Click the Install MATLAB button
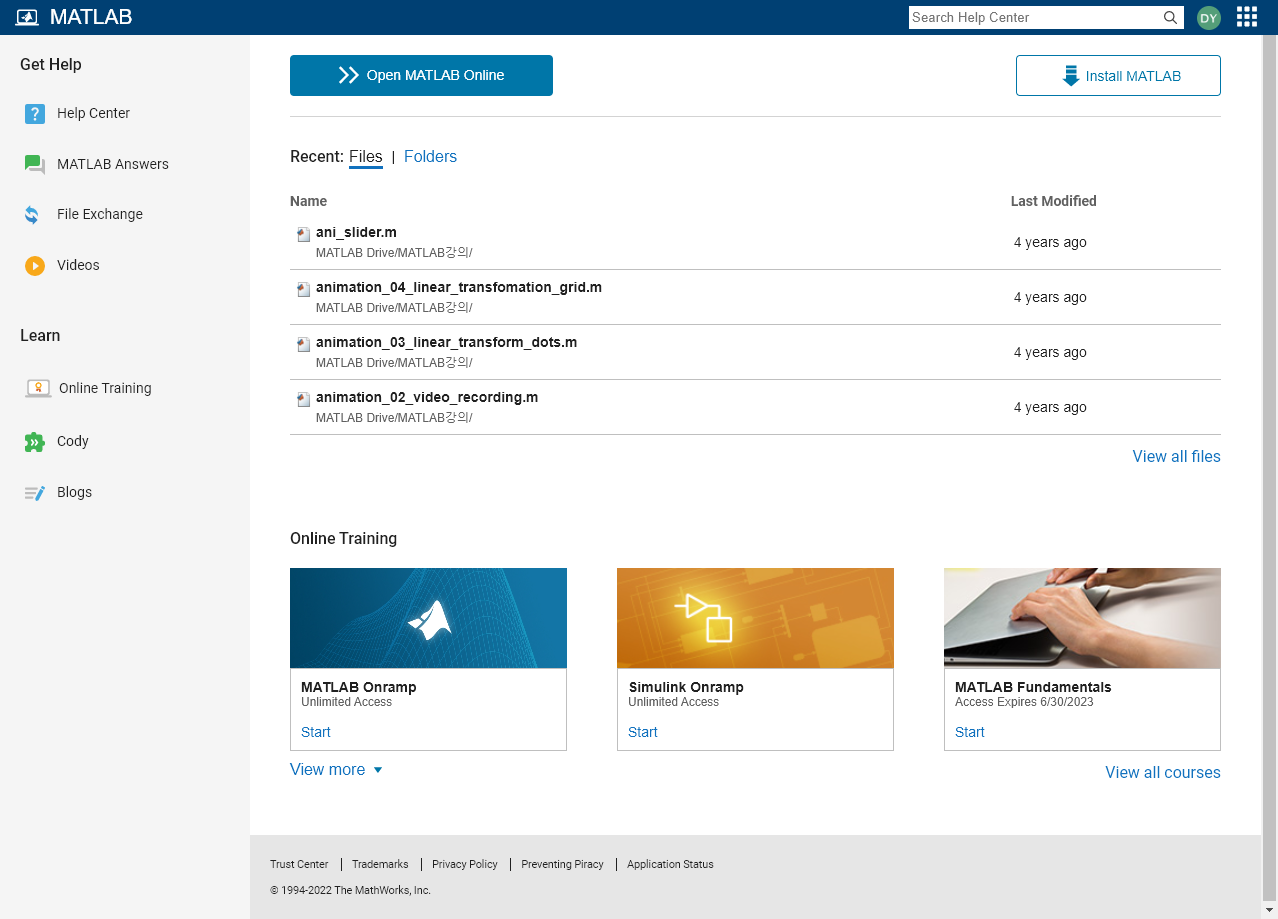The height and width of the screenshot is (919, 1278). (1118, 76)
